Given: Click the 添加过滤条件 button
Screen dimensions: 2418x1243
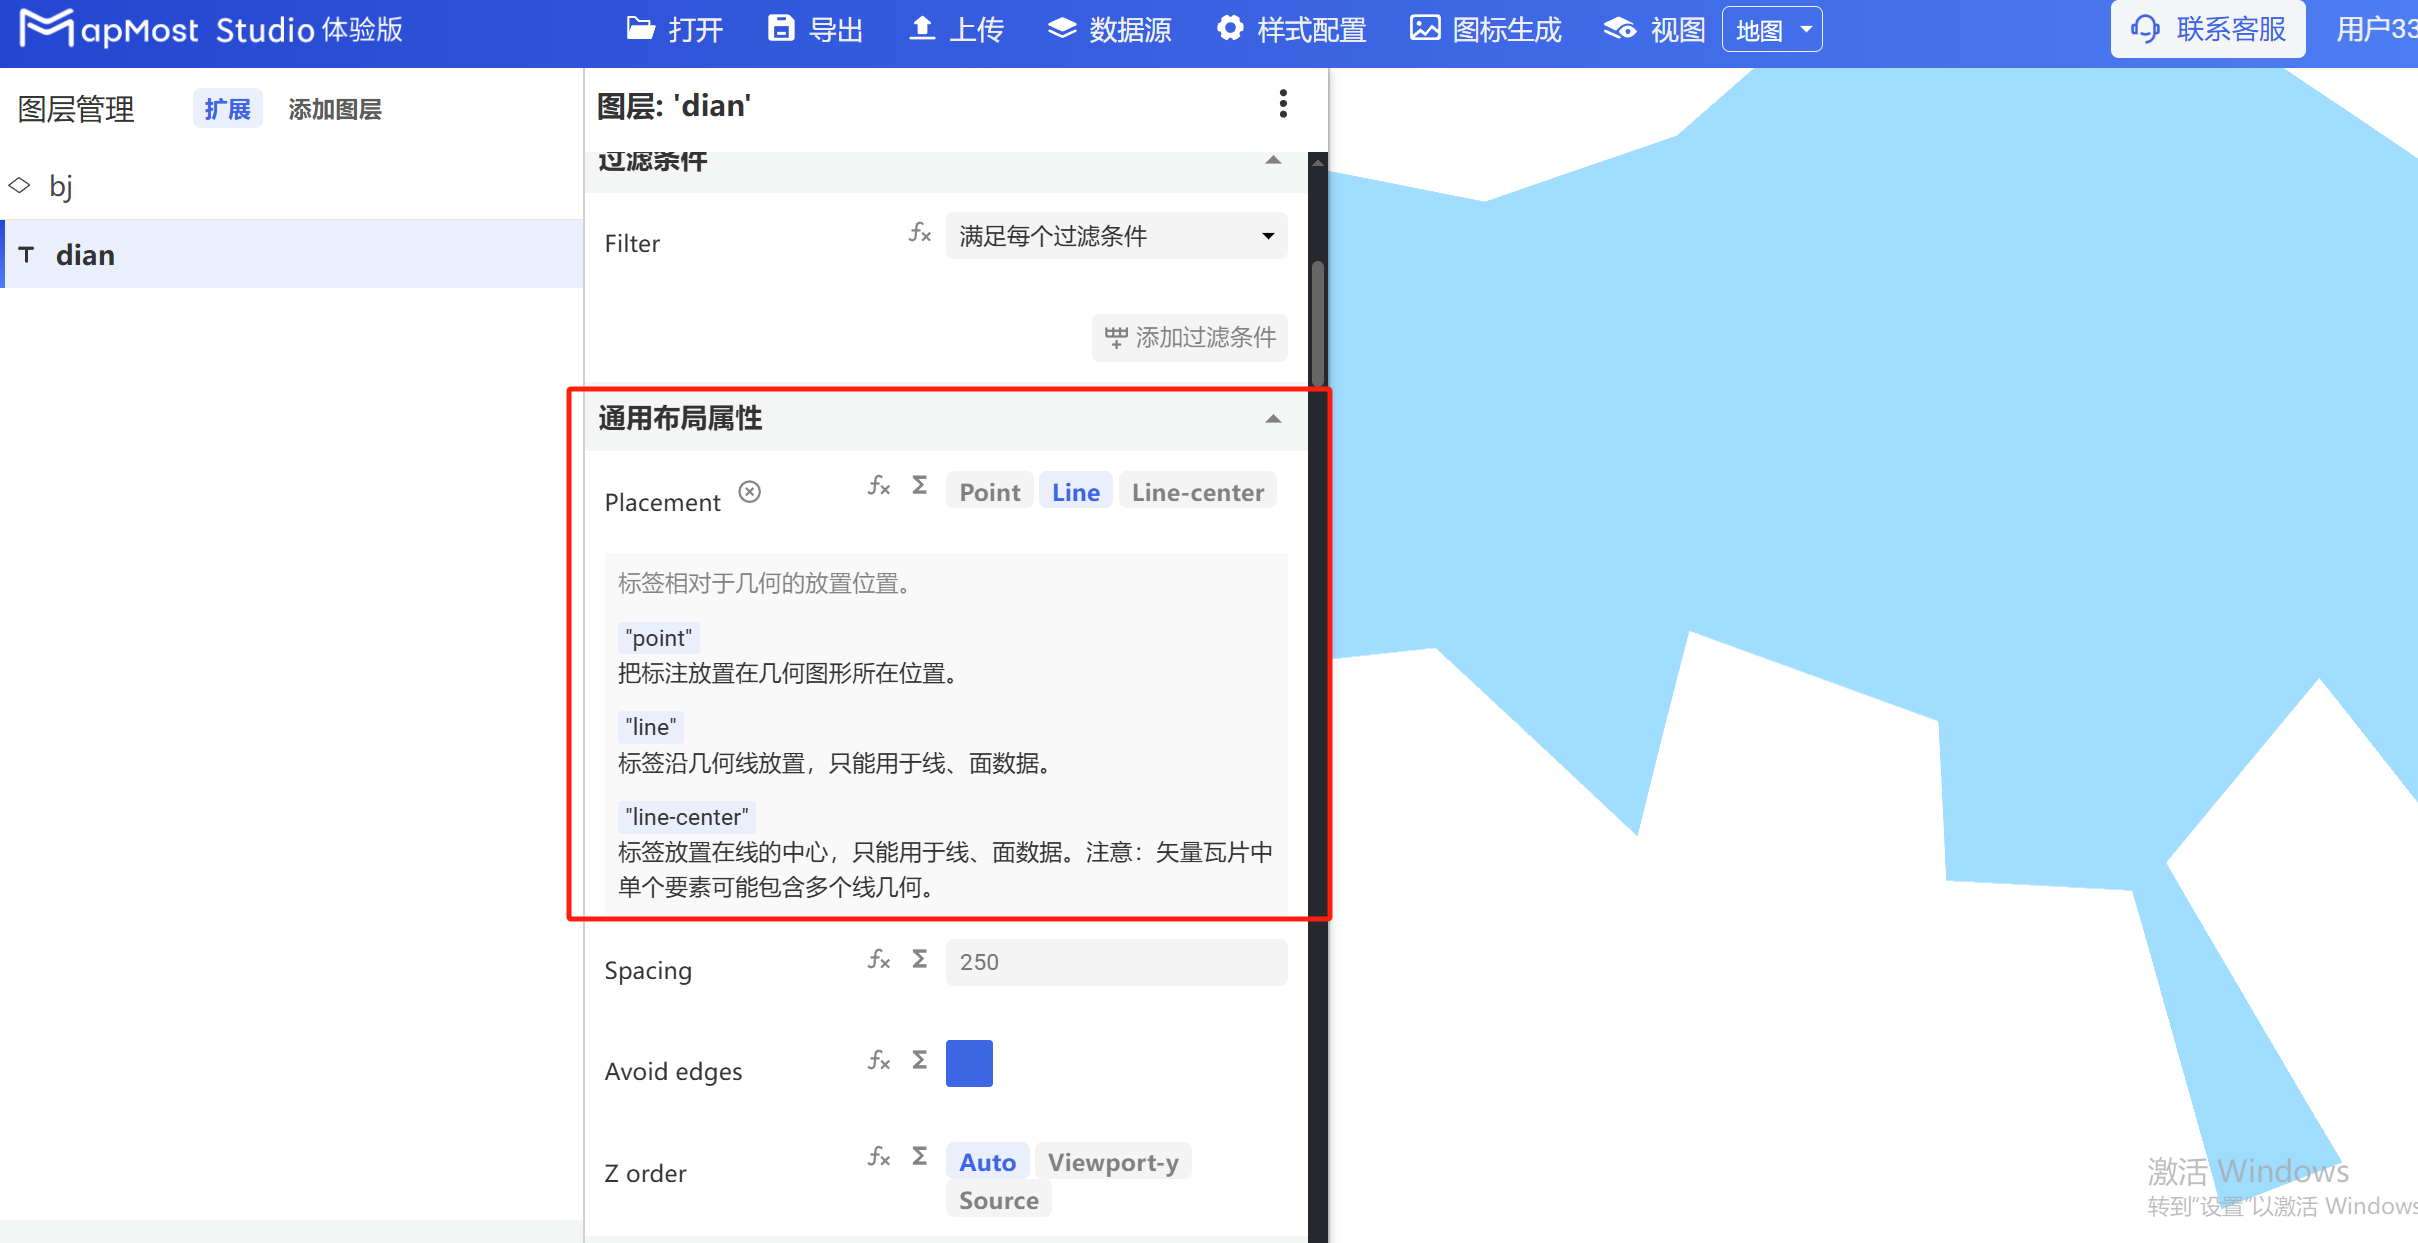Looking at the screenshot, I should click(1188, 338).
